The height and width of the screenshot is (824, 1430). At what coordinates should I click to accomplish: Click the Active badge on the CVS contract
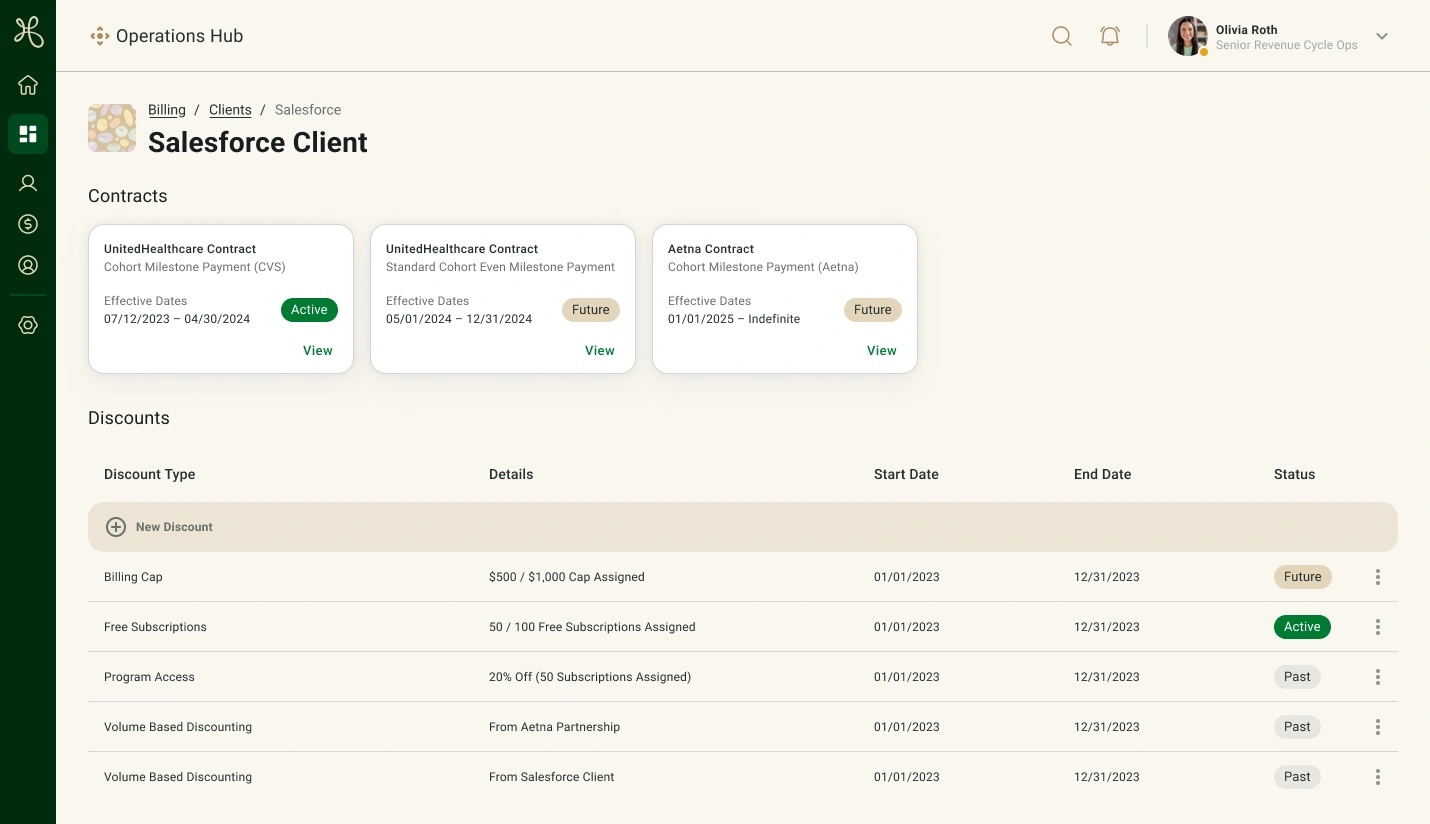click(309, 310)
